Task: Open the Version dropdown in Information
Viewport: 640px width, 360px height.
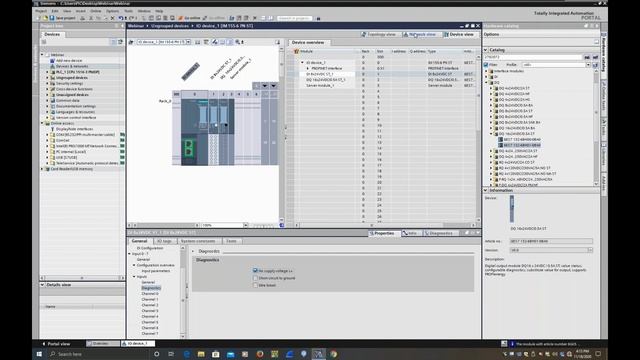Action: point(590,250)
